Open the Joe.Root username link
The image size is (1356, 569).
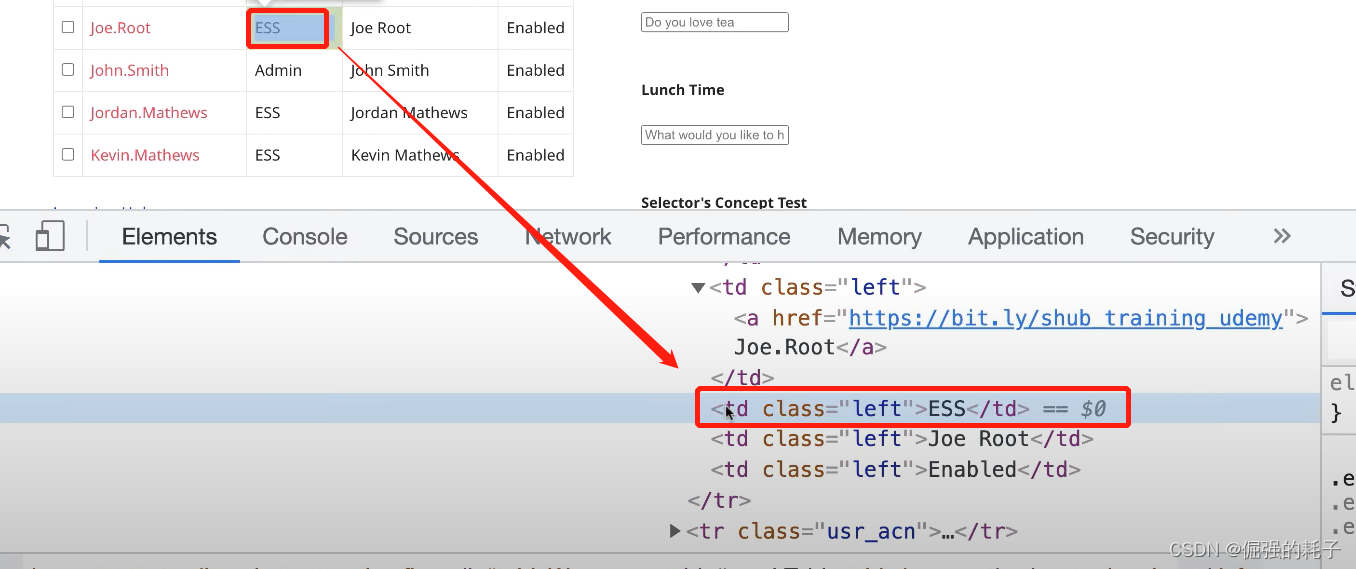tap(120, 28)
